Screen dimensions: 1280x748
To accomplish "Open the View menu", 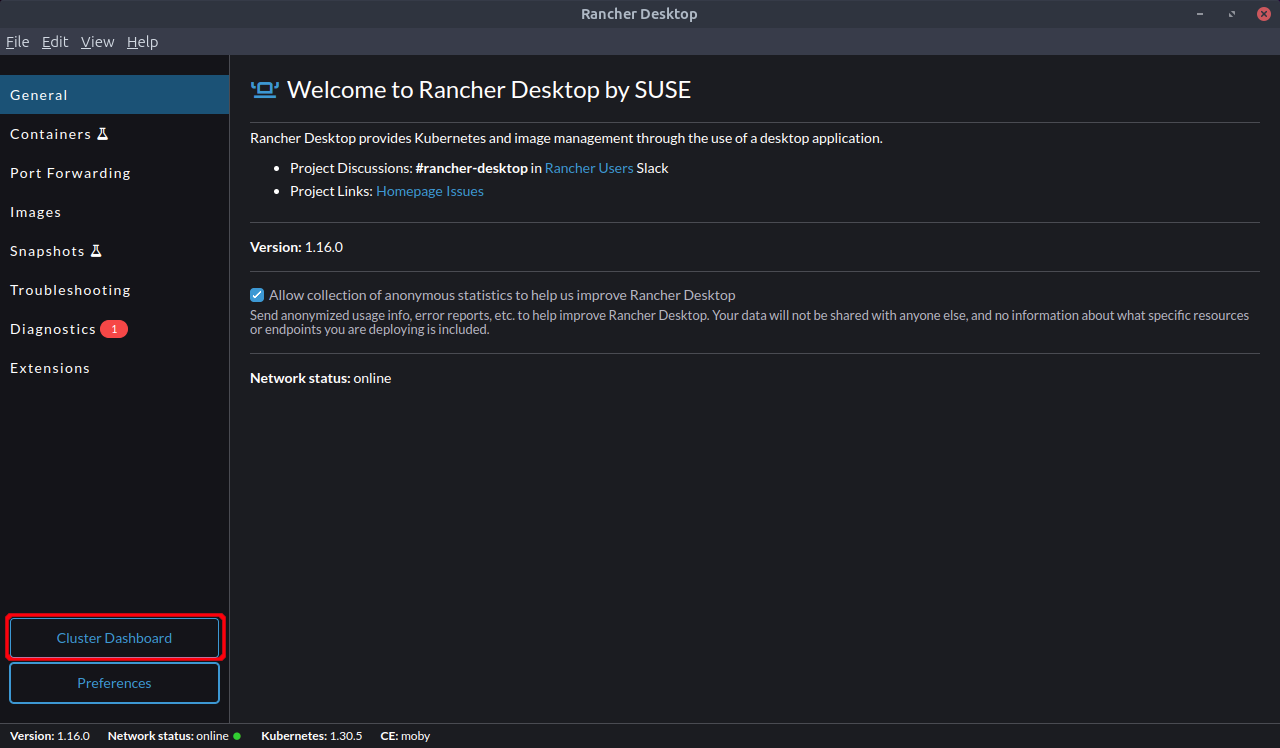I will [x=97, y=42].
